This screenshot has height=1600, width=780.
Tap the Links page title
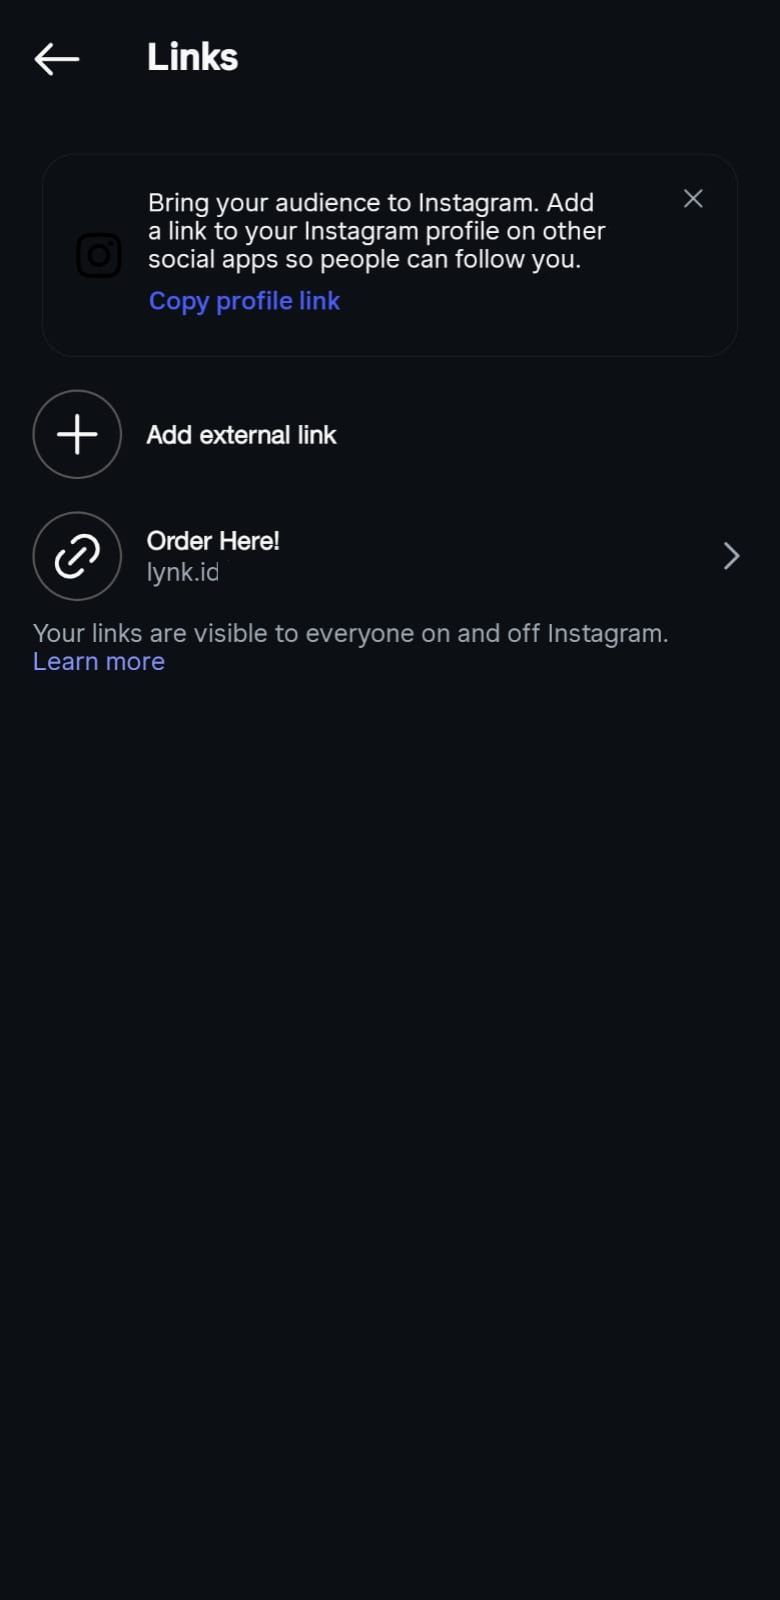(x=192, y=57)
